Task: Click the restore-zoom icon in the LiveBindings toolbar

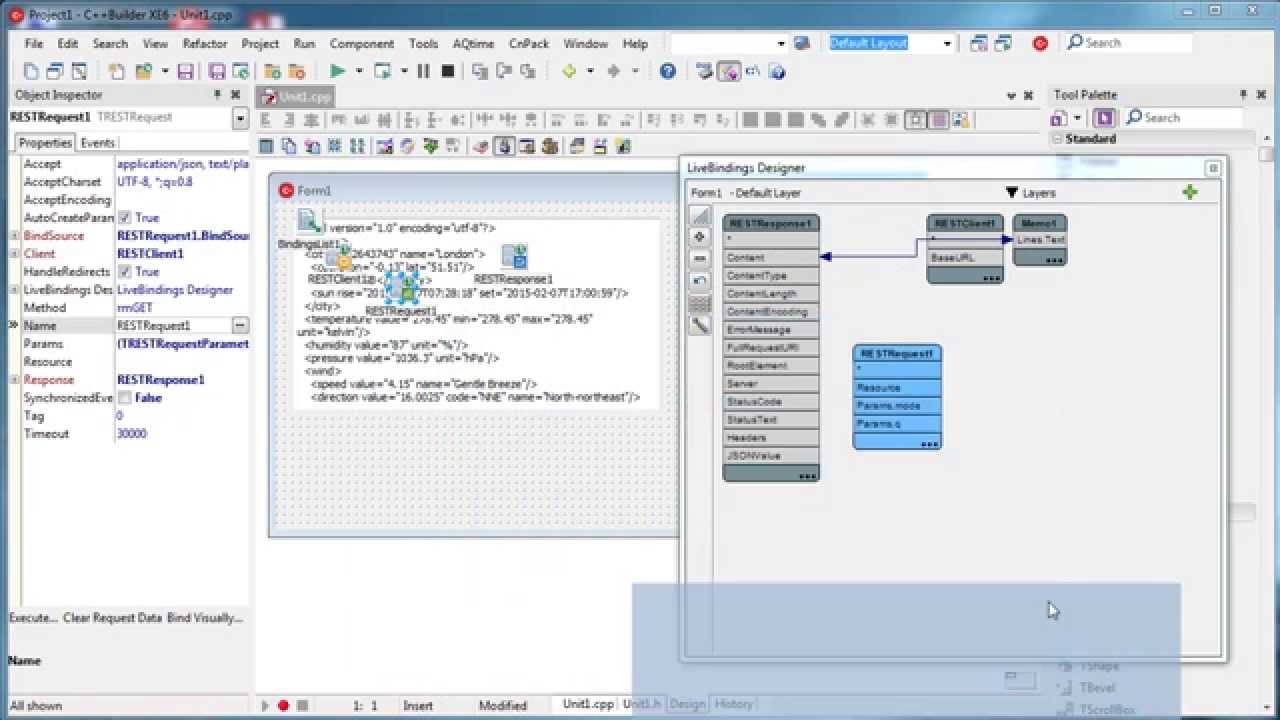Action: click(700, 281)
